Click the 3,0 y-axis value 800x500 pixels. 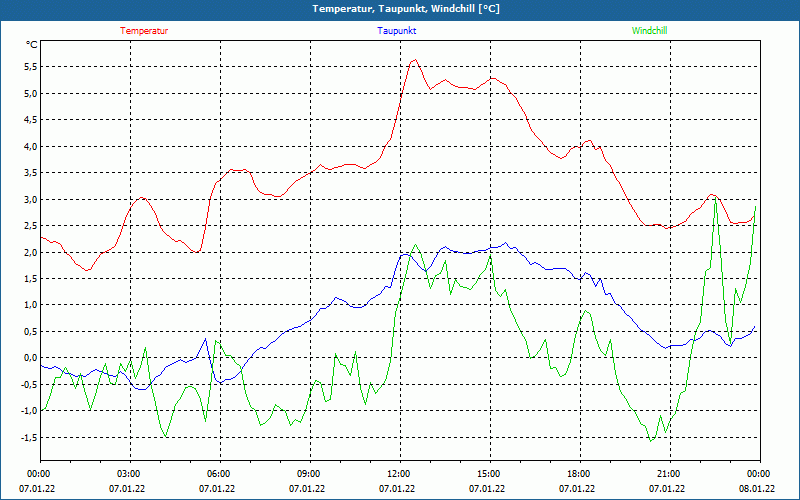point(31,199)
